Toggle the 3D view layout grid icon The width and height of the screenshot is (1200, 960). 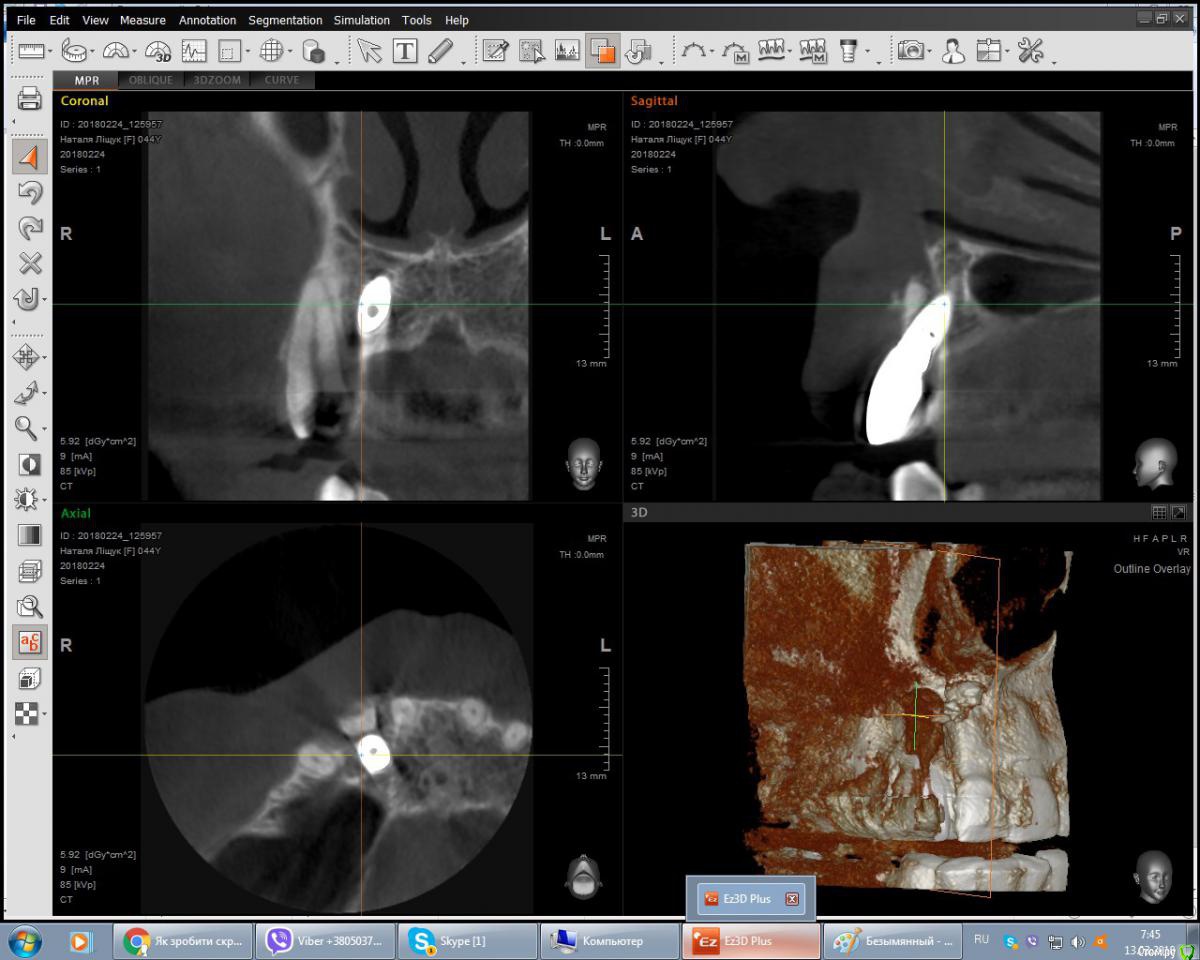[x=1159, y=512]
